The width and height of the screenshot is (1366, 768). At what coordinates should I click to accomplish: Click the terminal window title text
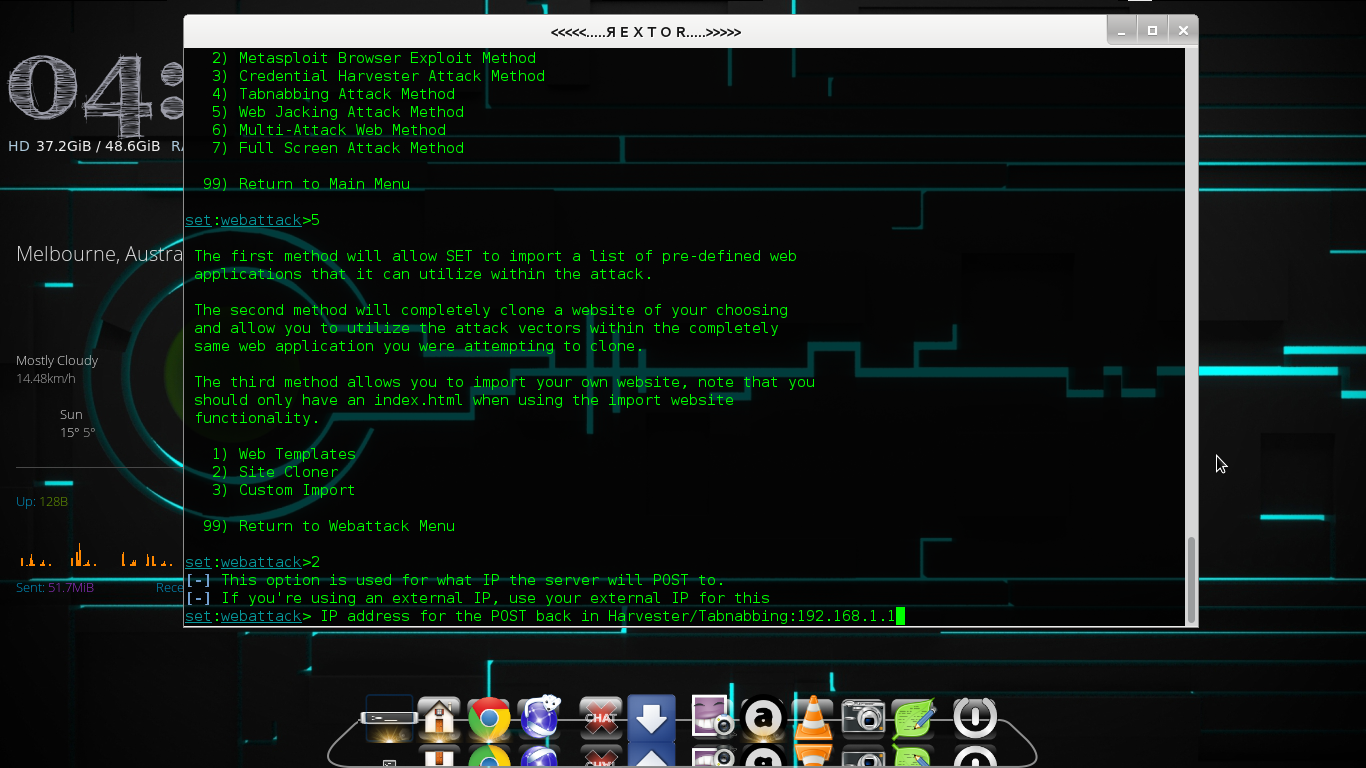point(646,32)
